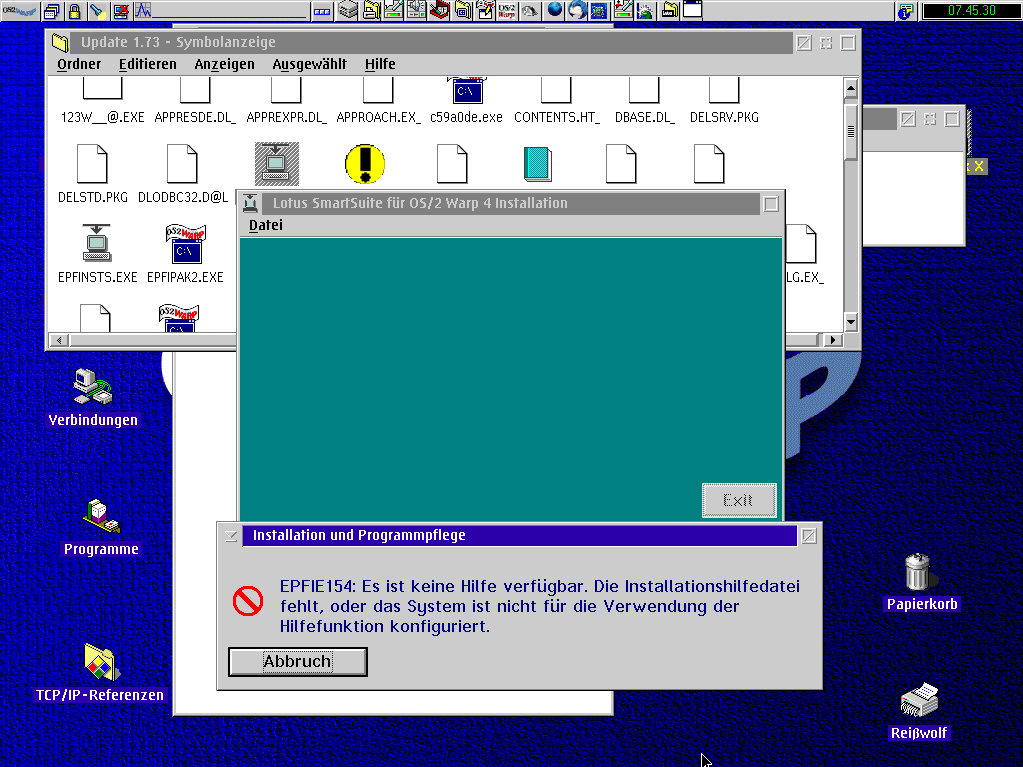Open the Ausgewählt menu
The width and height of the screenshot is (1023, 767).
pyautogui.click(x=309, y=64)
